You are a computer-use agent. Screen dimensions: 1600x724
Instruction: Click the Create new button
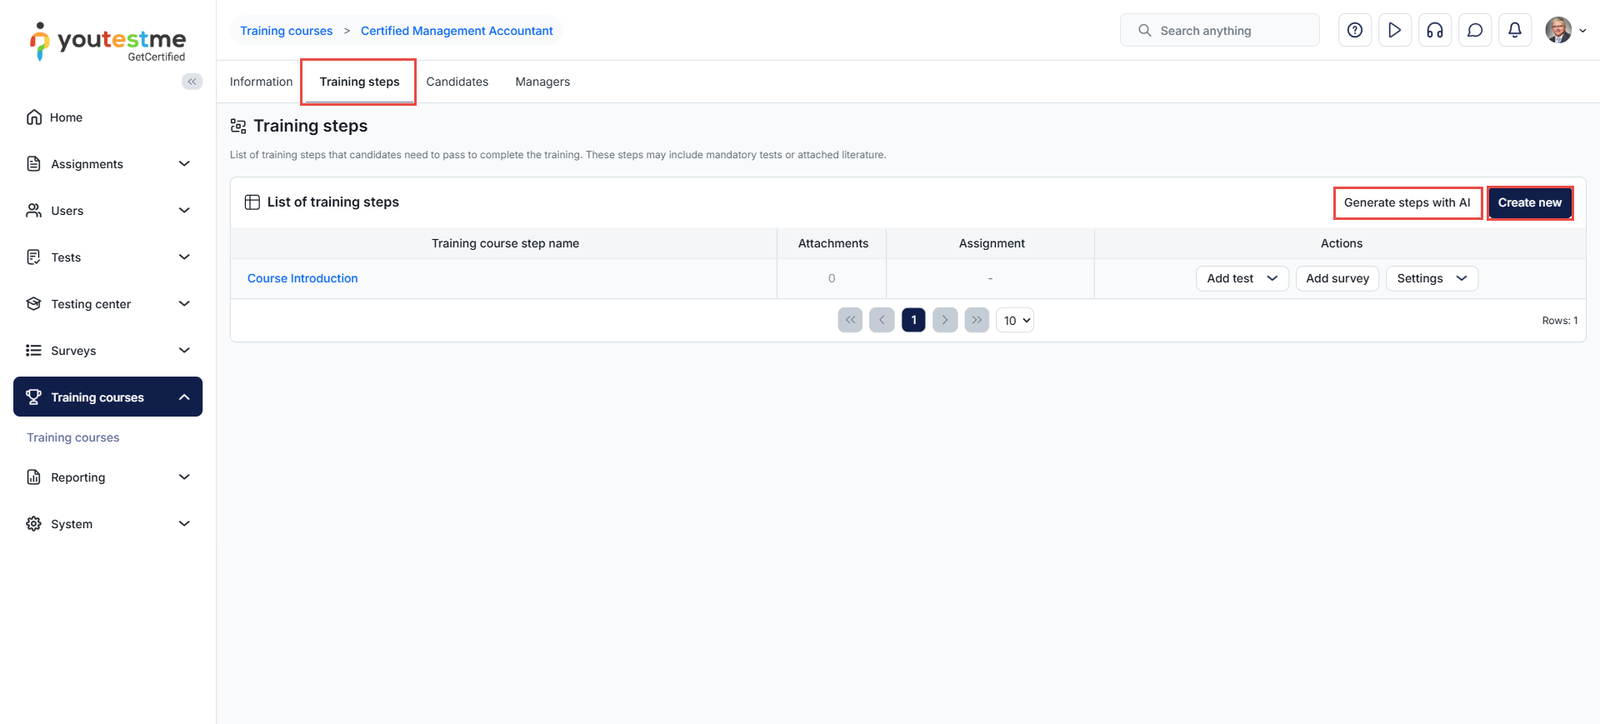point(1529,202)
